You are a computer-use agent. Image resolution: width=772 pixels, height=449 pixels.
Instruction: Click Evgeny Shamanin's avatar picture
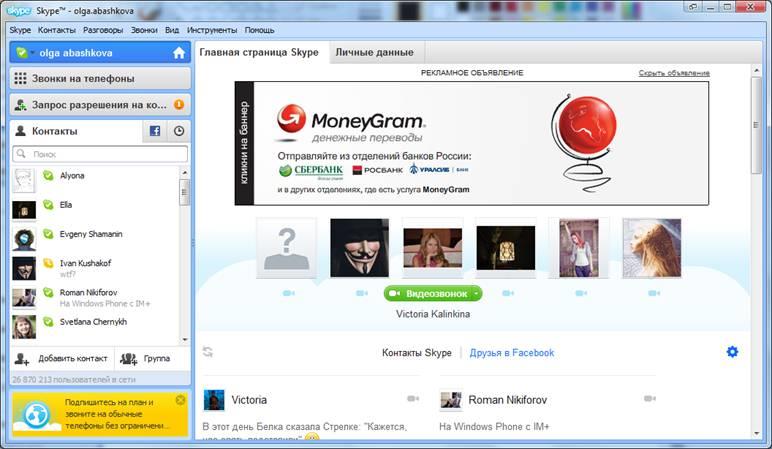click(24, 239)
